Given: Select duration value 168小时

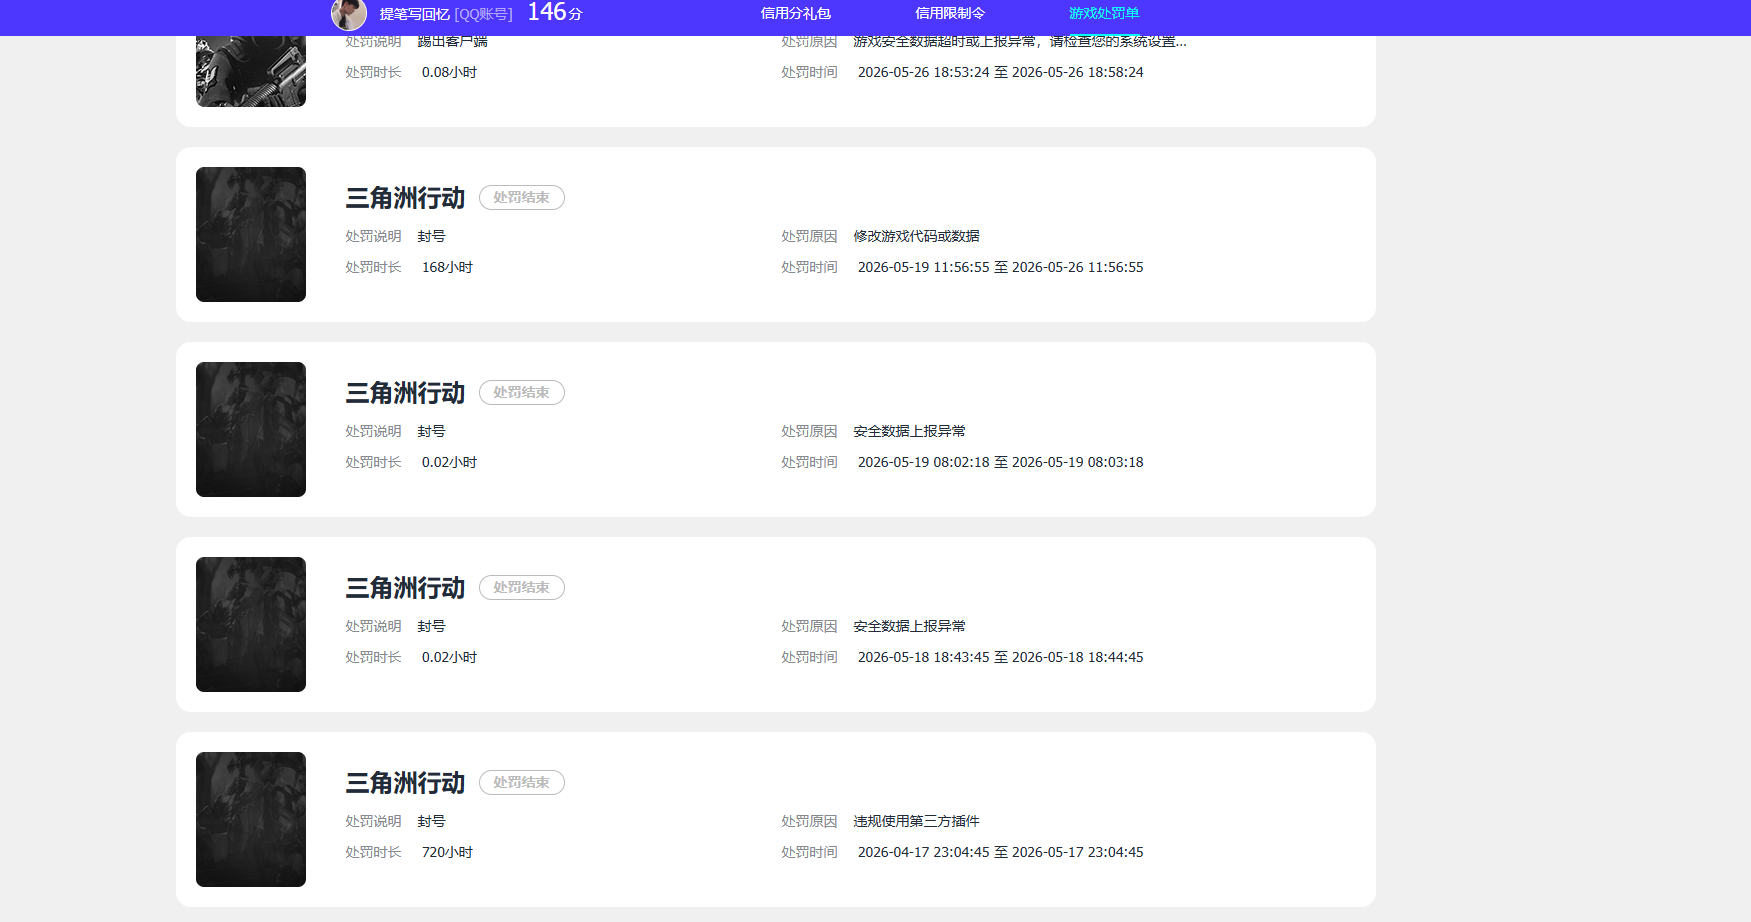Looking at the screenshot, I should pos(447,267).
